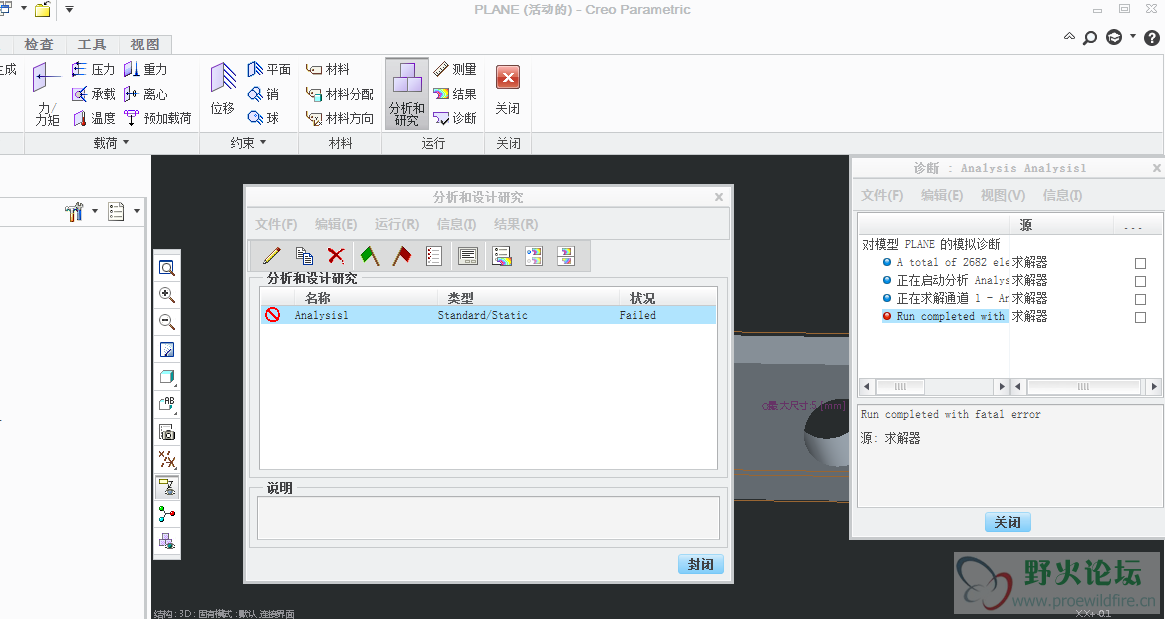The image size is (1165, 619).
Task: Minimize the ribbon with the caret icon
Action: click(1069, 36)
